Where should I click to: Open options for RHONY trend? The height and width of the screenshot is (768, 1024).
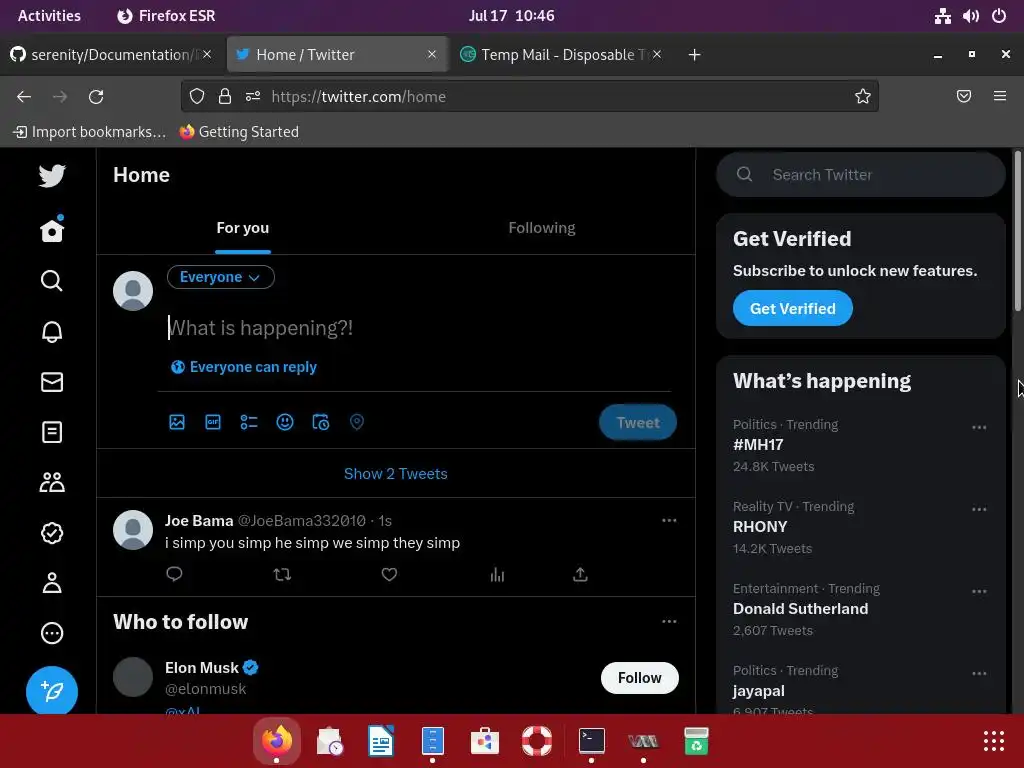(x=979, y=509)
